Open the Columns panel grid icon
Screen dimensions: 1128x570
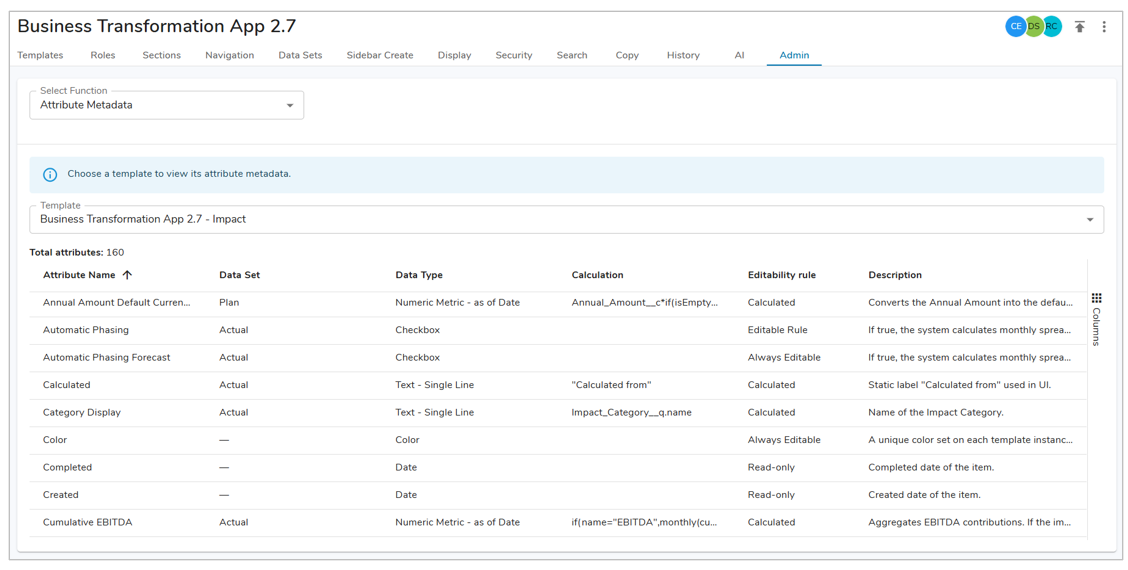tap(1096, 298)
